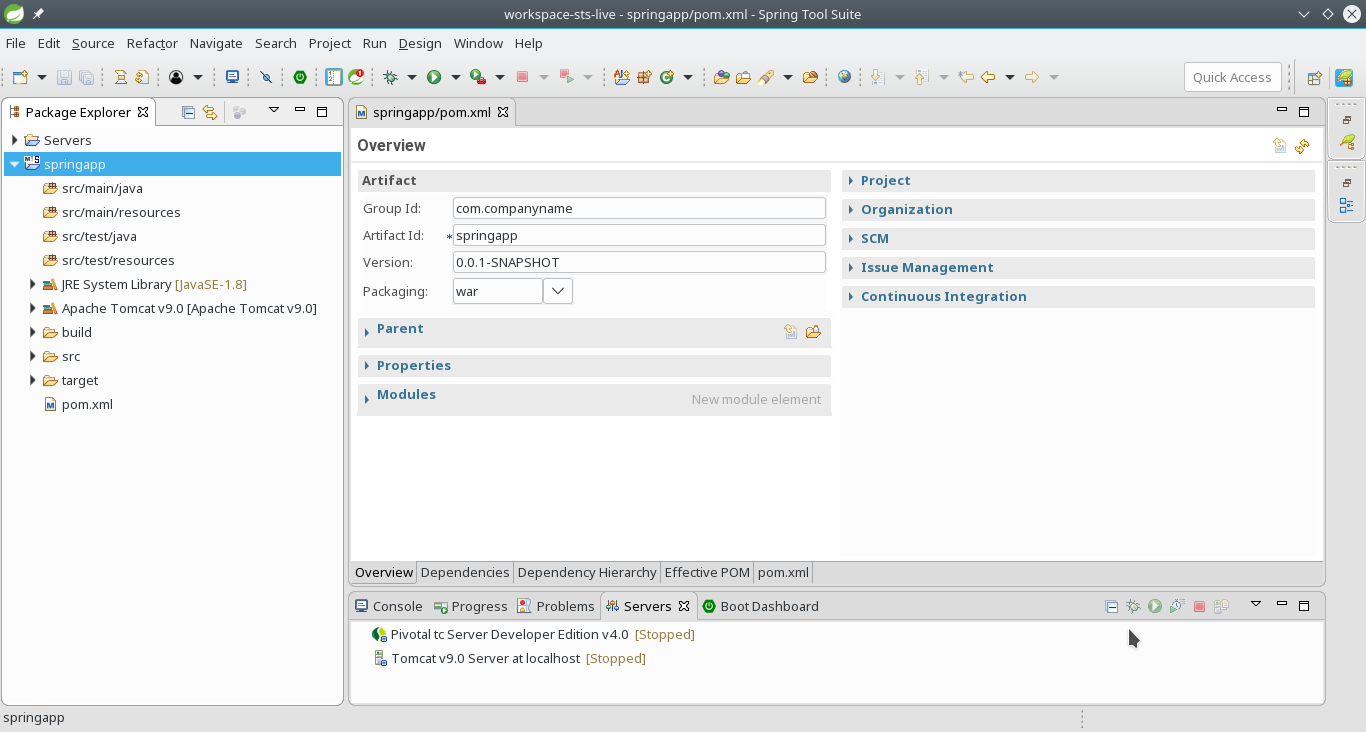Click the Open Web Browser globe icon
Viewport: 1366px width, 732px height.
click(x=844, y=77)
